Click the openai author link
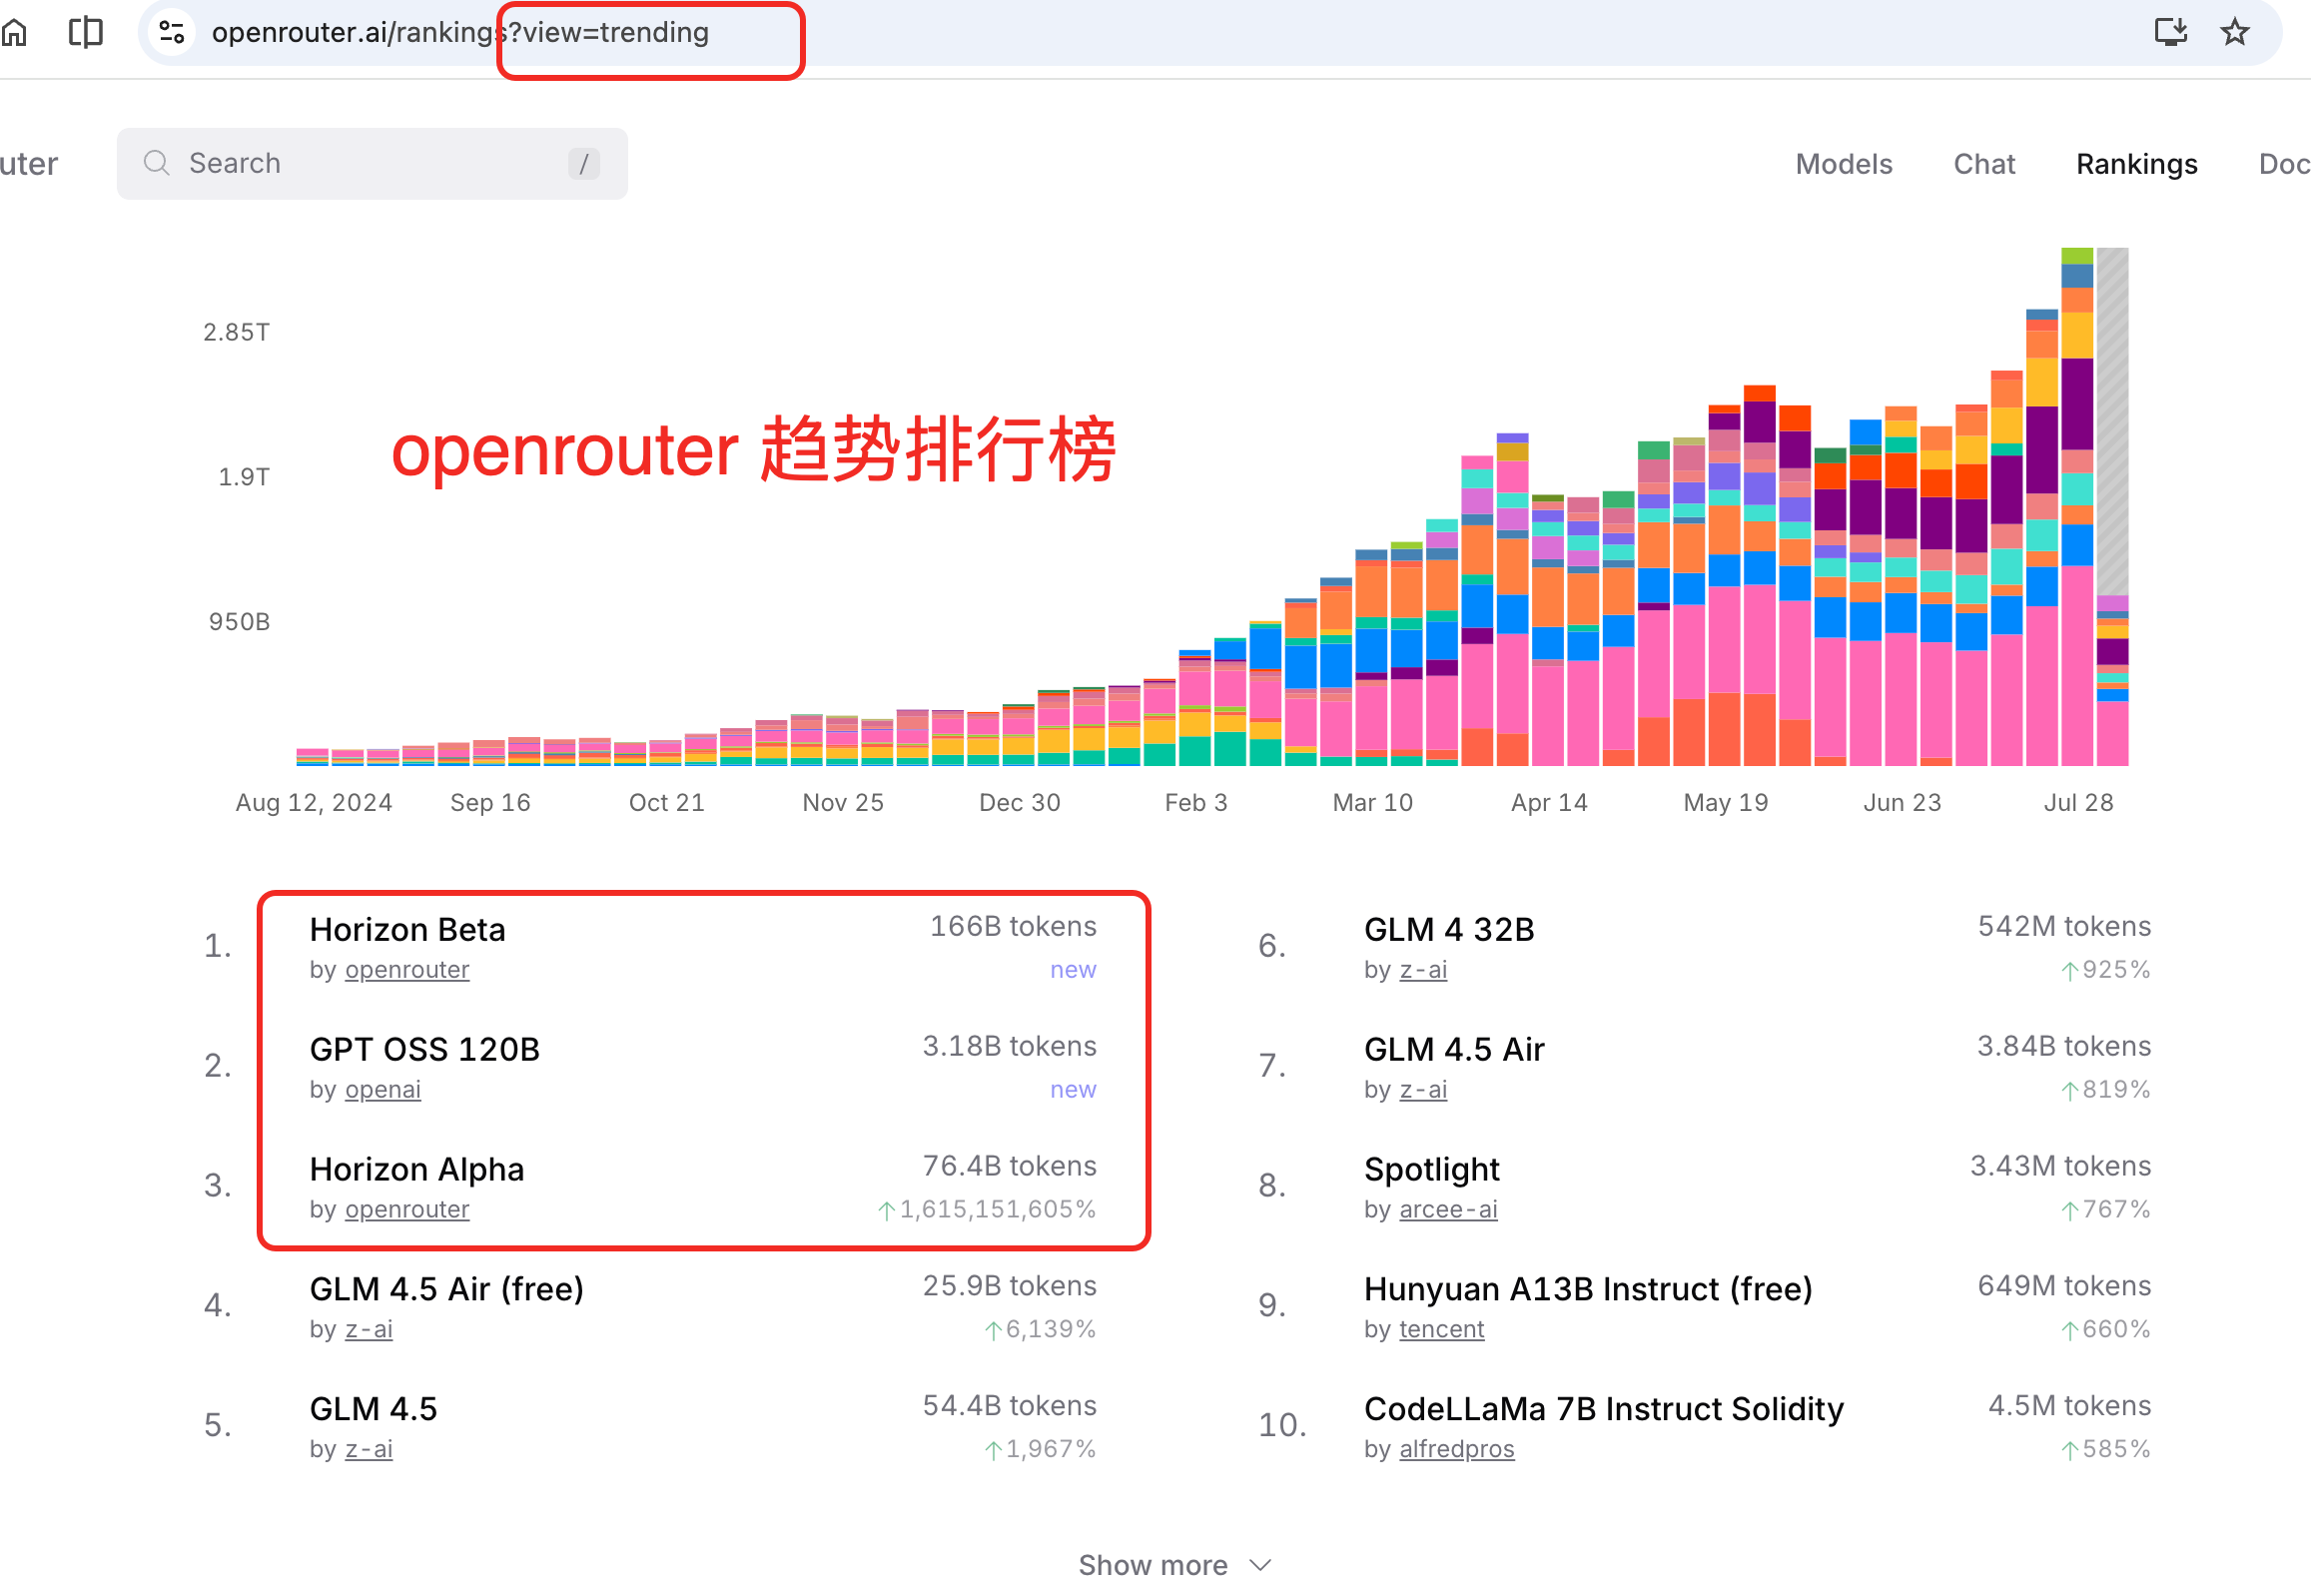The height and width of the screenshot is (1596, 2311). (383, 1090)
